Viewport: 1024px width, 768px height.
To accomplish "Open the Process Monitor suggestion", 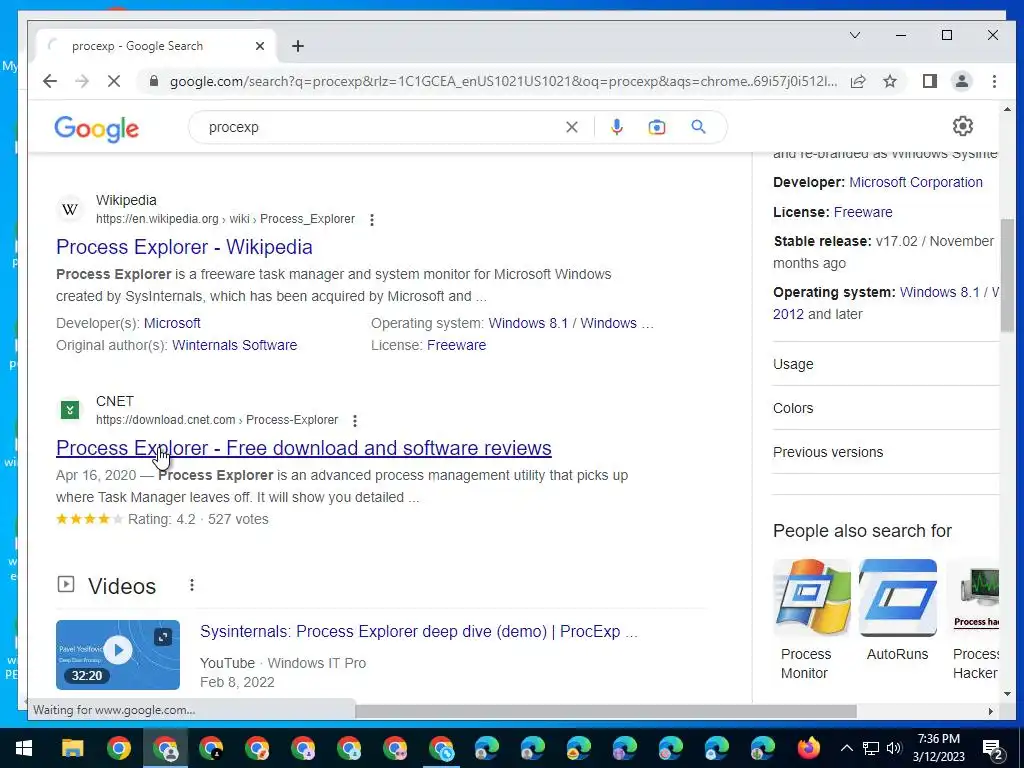I will click(812, 620).
